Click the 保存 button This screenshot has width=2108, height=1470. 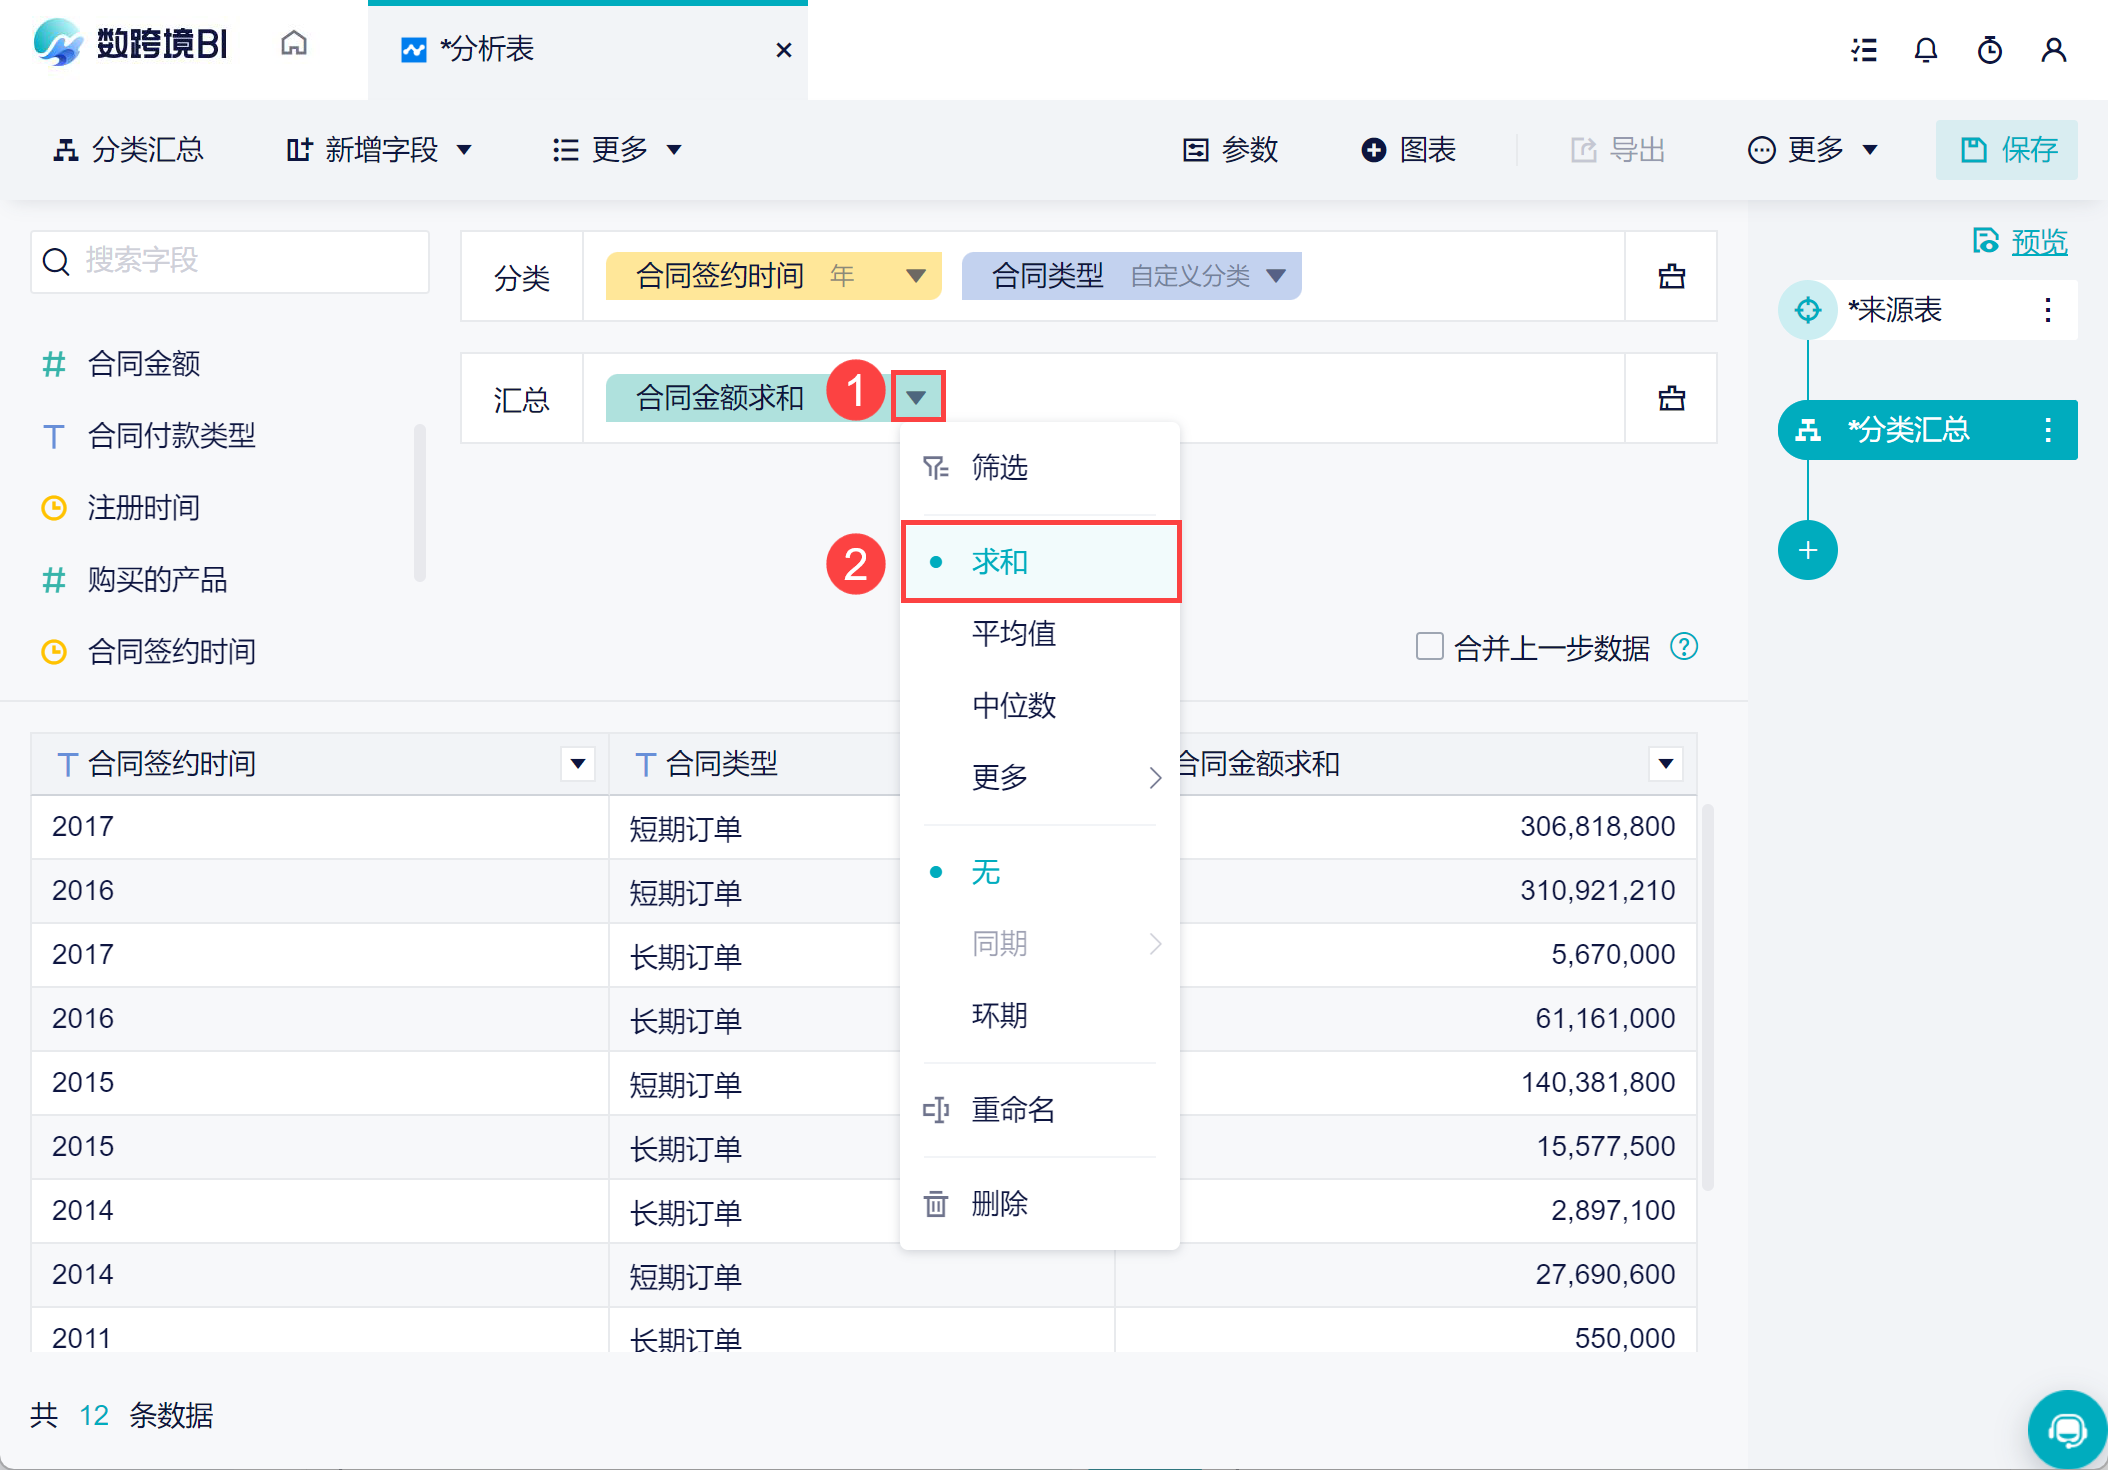pos(2006,150)
